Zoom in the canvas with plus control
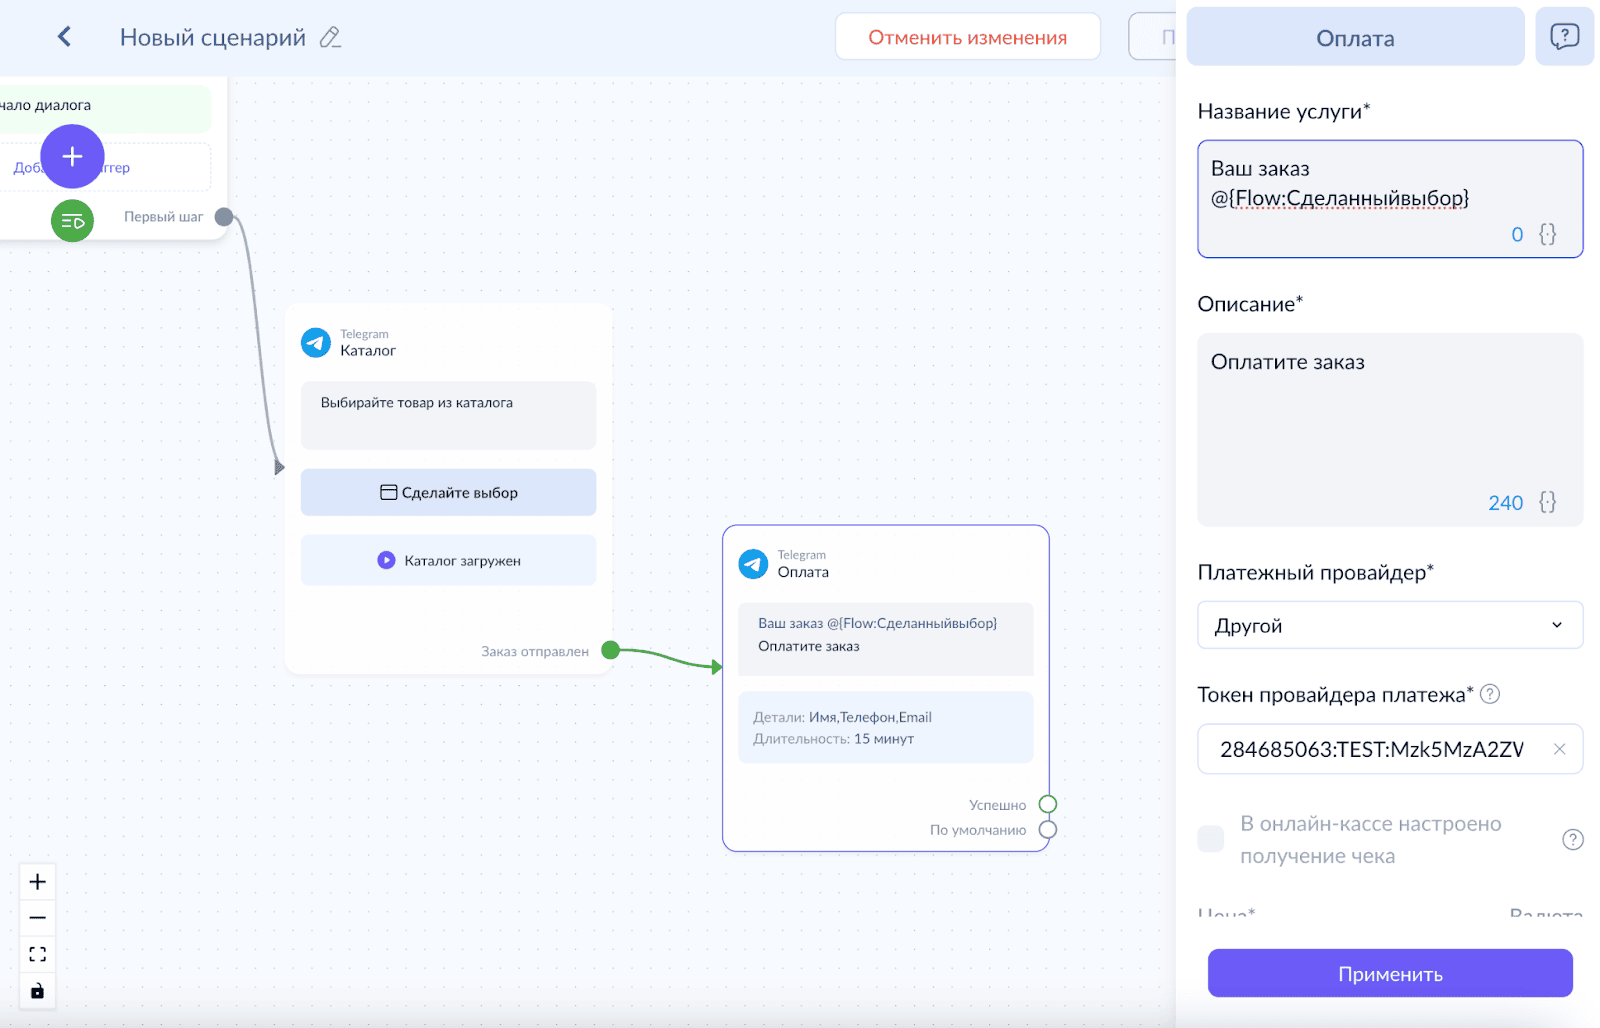The image size is (1600, 1028). point(37,882)
